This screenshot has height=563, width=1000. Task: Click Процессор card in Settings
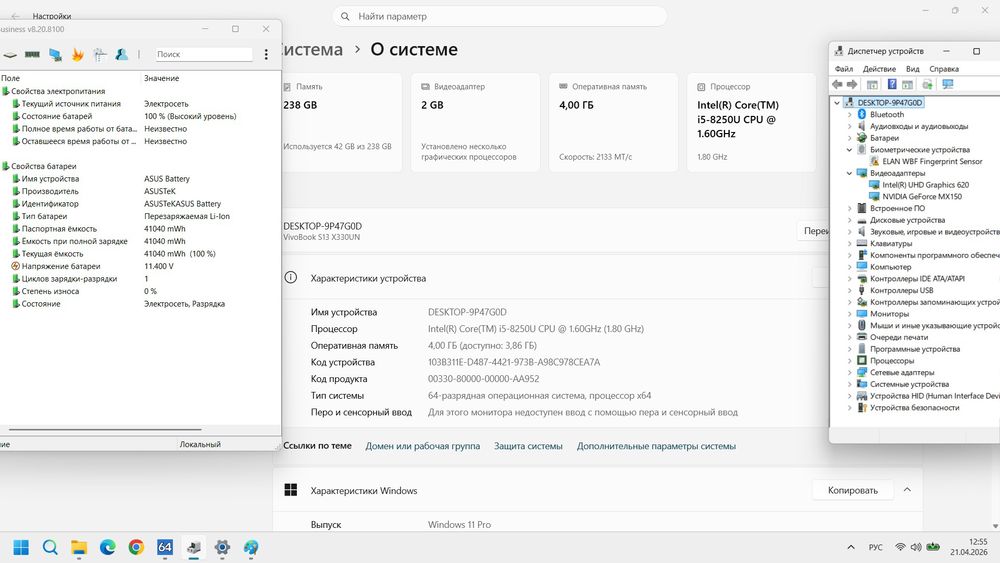click(751, 122)
